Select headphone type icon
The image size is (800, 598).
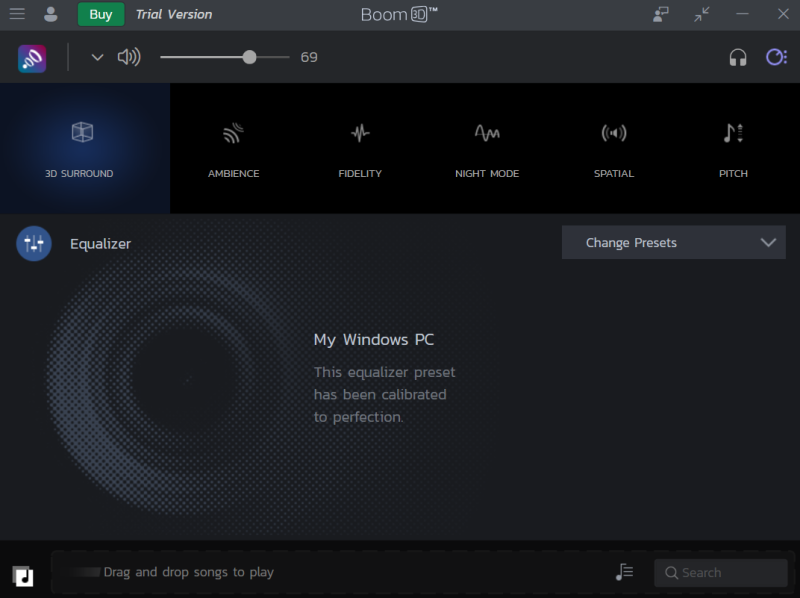(x=738, y=57)
